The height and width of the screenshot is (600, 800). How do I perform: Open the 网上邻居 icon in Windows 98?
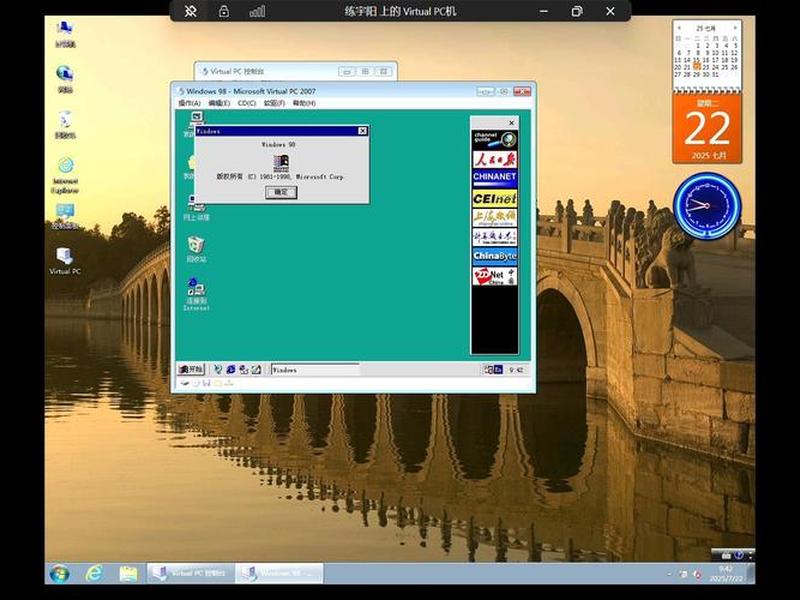click(196, 208)
